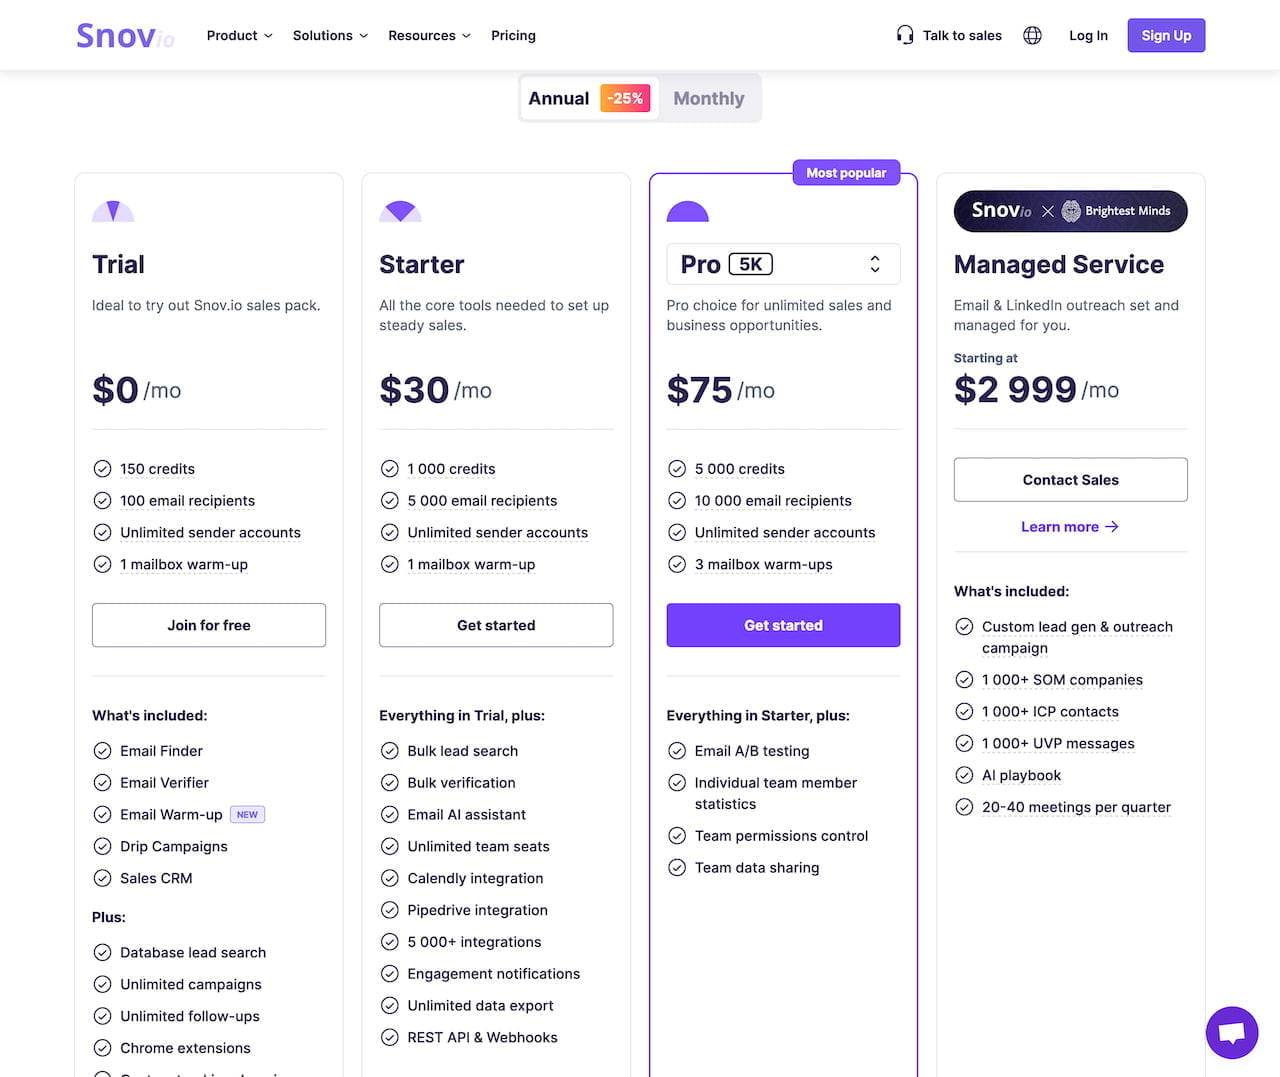
Task: Click the Starter plan gauge icon
Action: click(x=400, y=211)
